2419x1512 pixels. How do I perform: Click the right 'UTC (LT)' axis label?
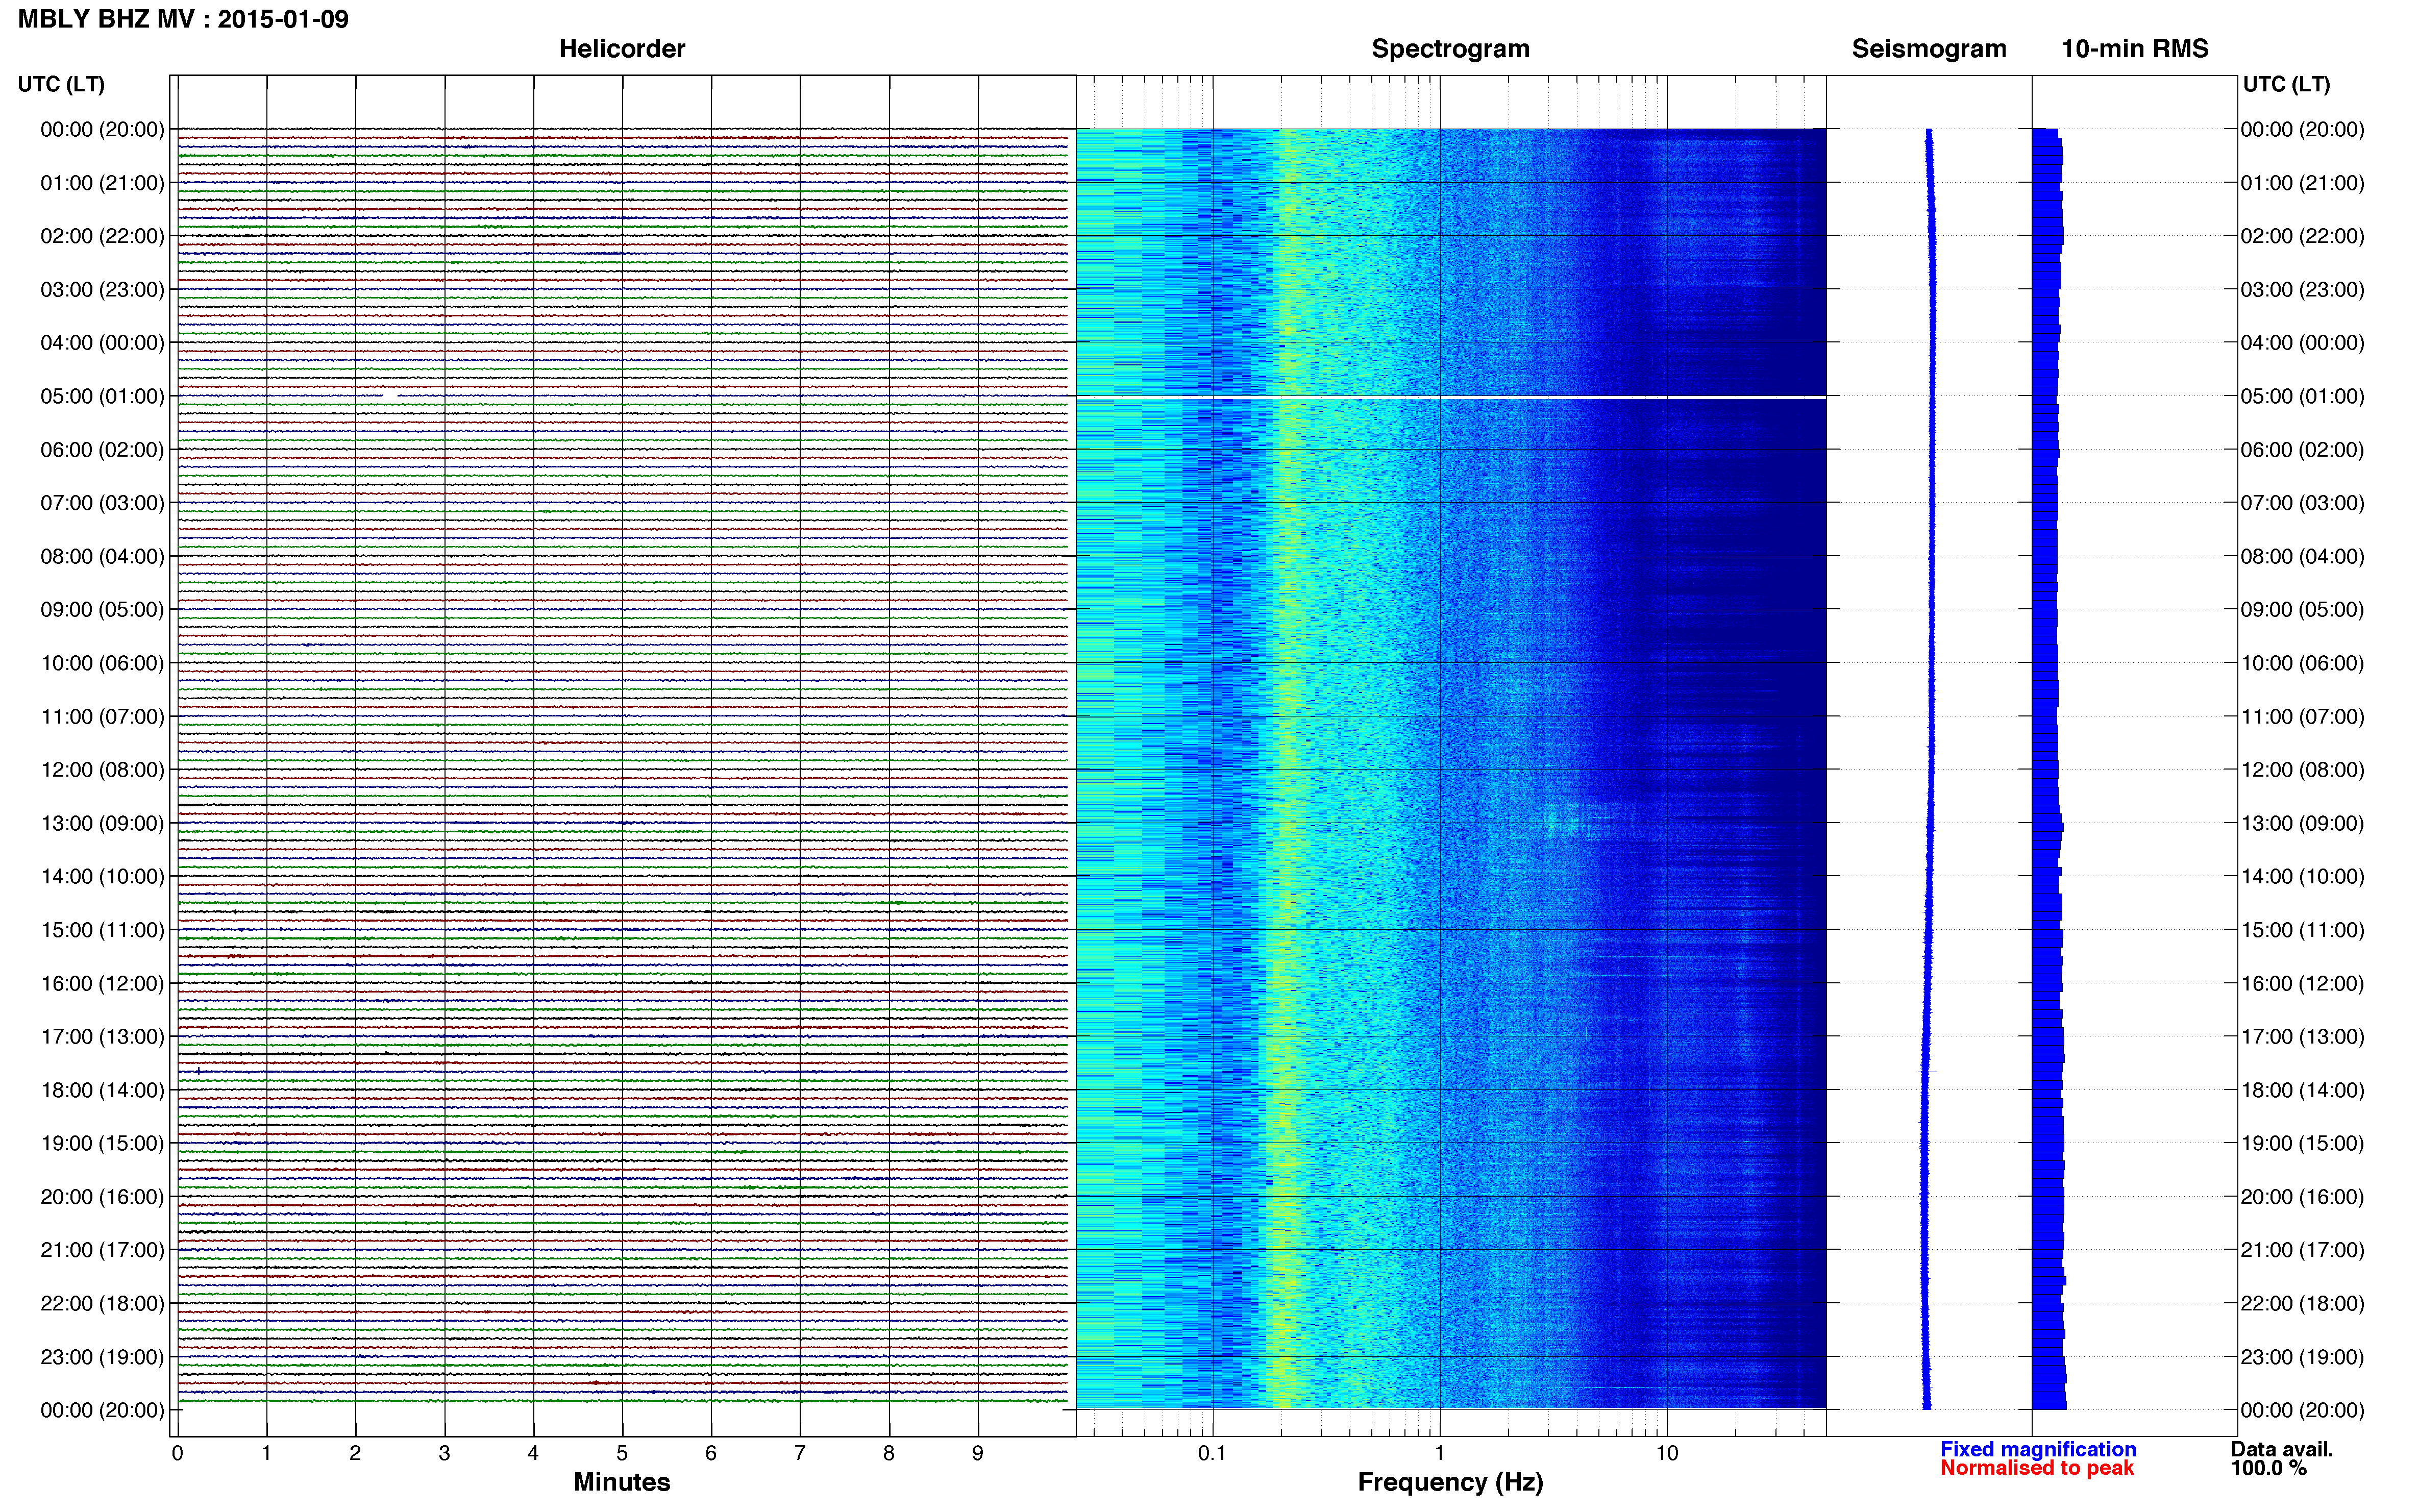(x=2286, y=84)
